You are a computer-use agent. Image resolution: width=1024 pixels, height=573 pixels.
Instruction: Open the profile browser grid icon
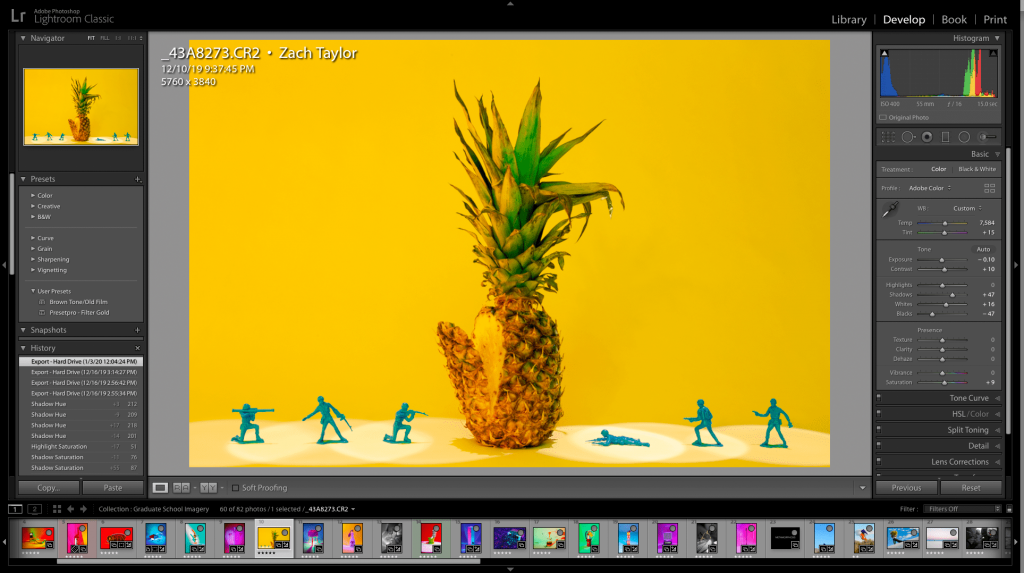(x=989, y=188)
